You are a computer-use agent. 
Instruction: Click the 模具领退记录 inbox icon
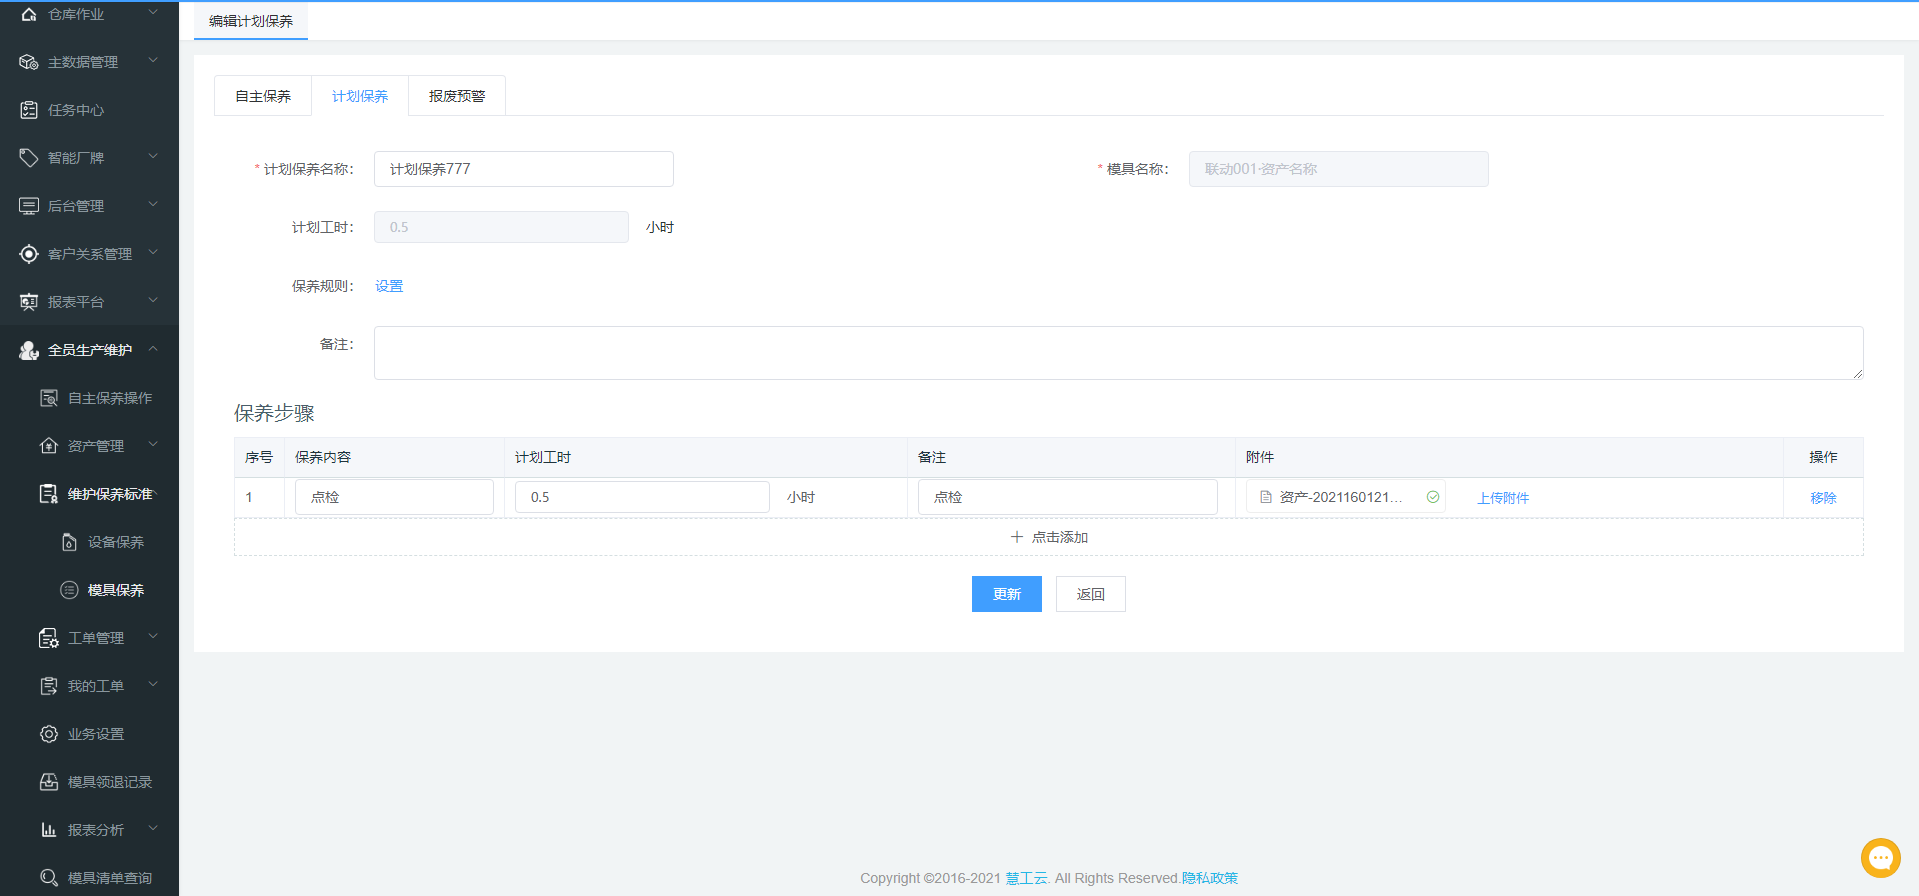pos(49,782)
